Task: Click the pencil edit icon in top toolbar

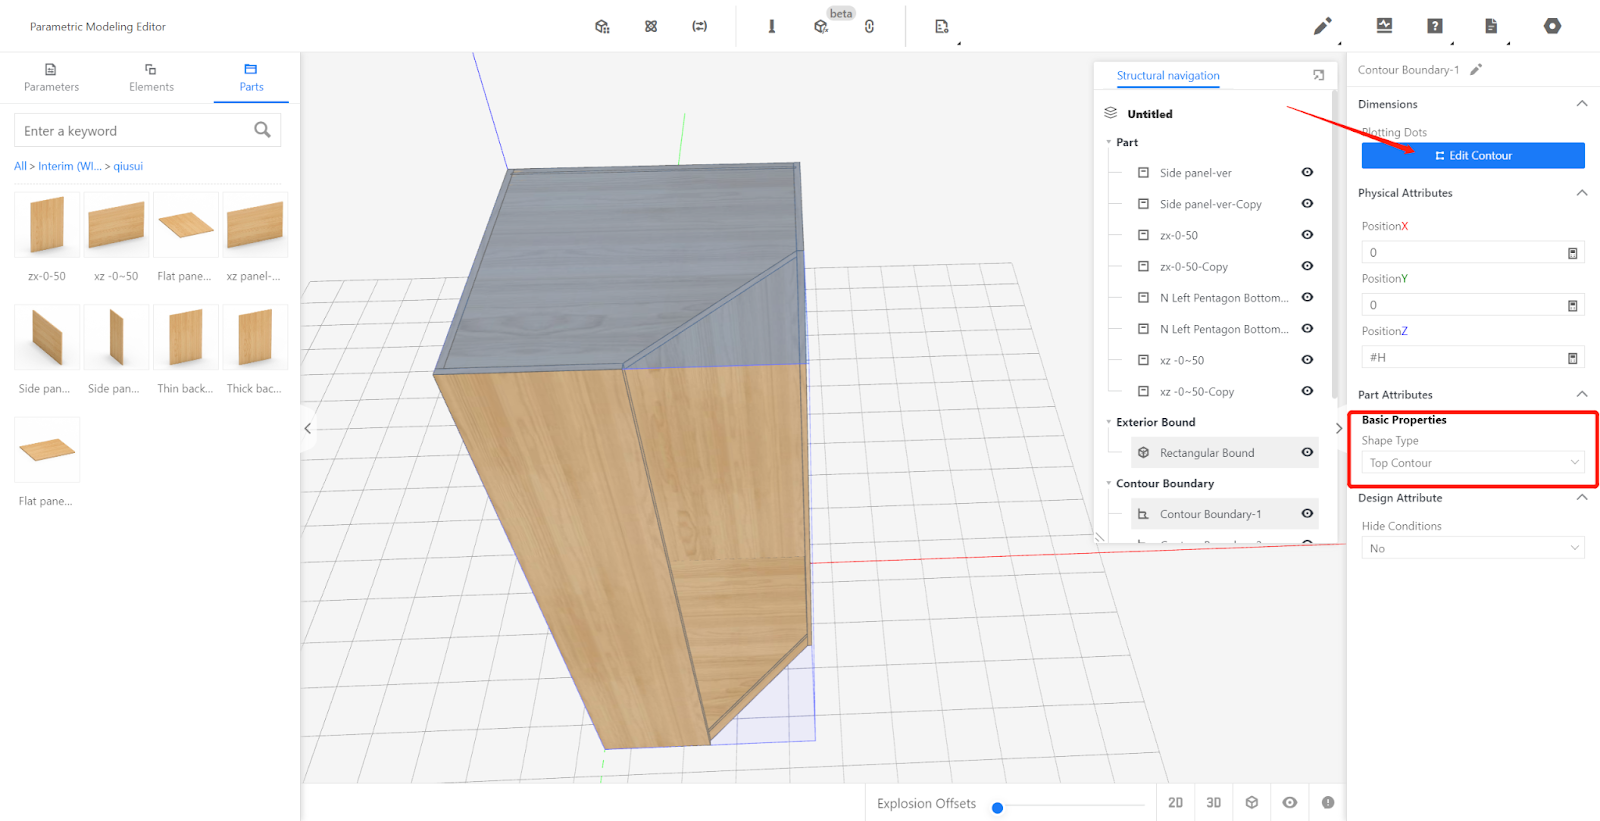Action: pos(1322,26)
